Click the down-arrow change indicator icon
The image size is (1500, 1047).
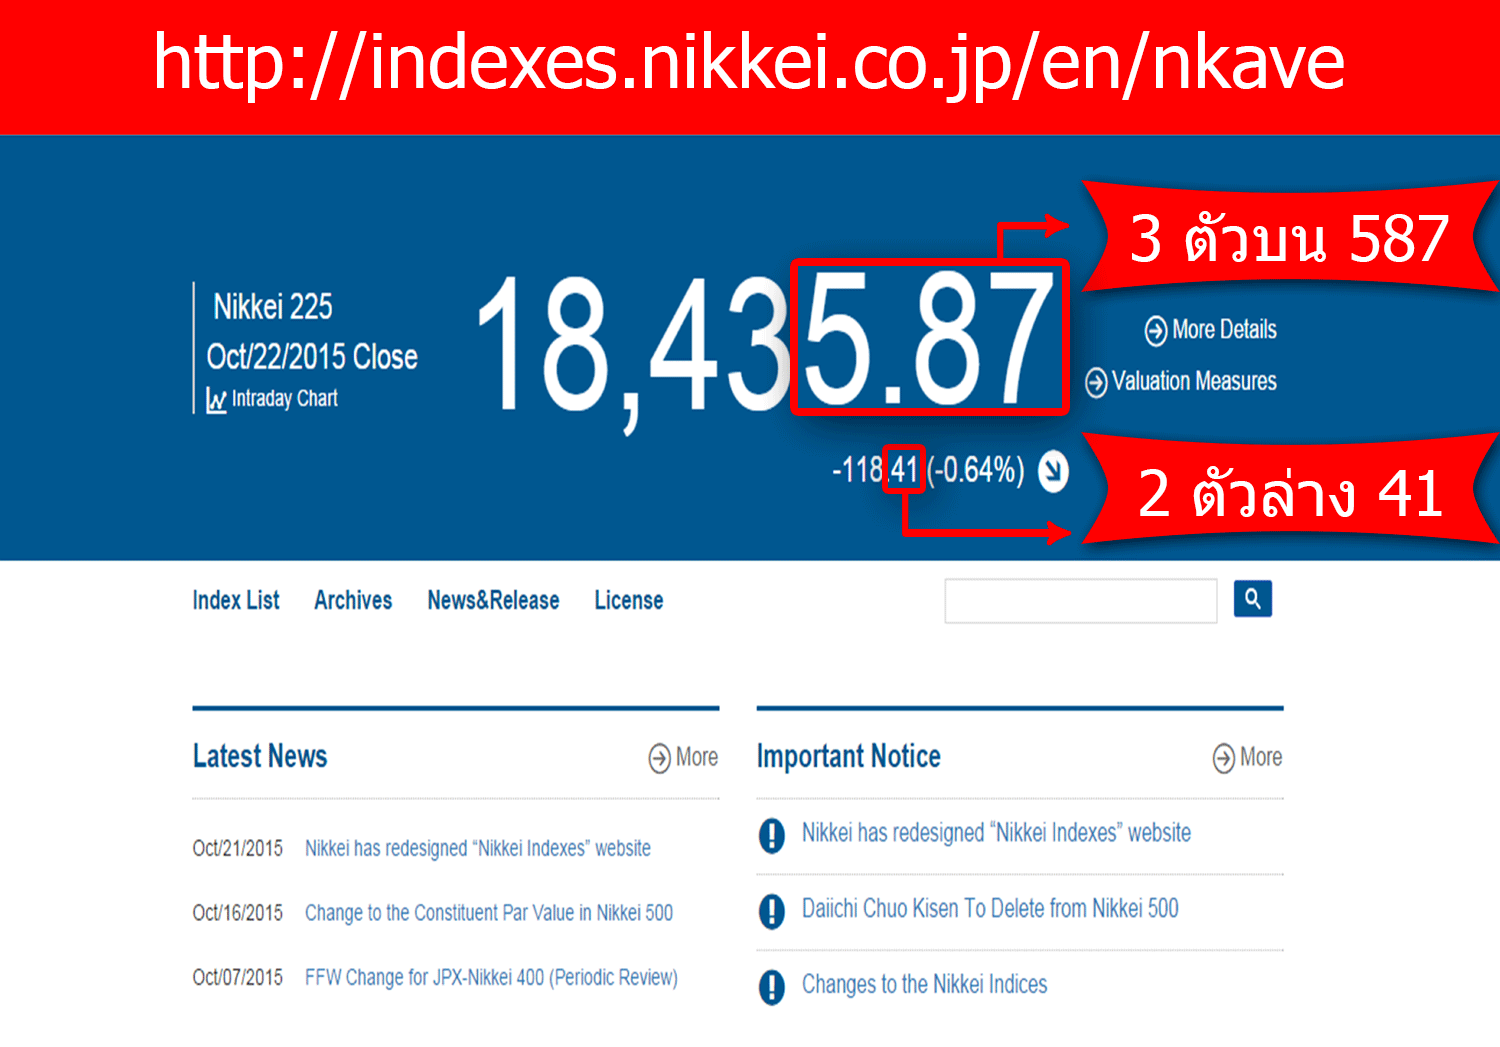point(1053,471)
